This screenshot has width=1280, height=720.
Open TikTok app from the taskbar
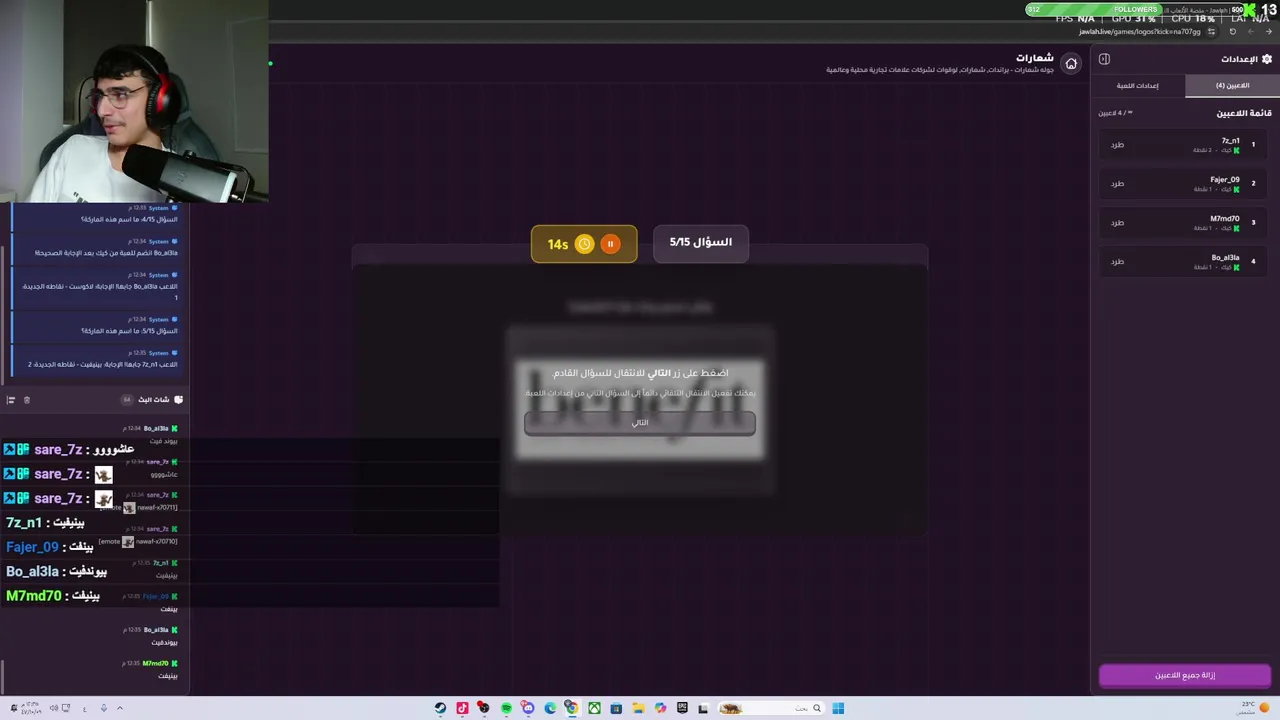coord(462,708)
